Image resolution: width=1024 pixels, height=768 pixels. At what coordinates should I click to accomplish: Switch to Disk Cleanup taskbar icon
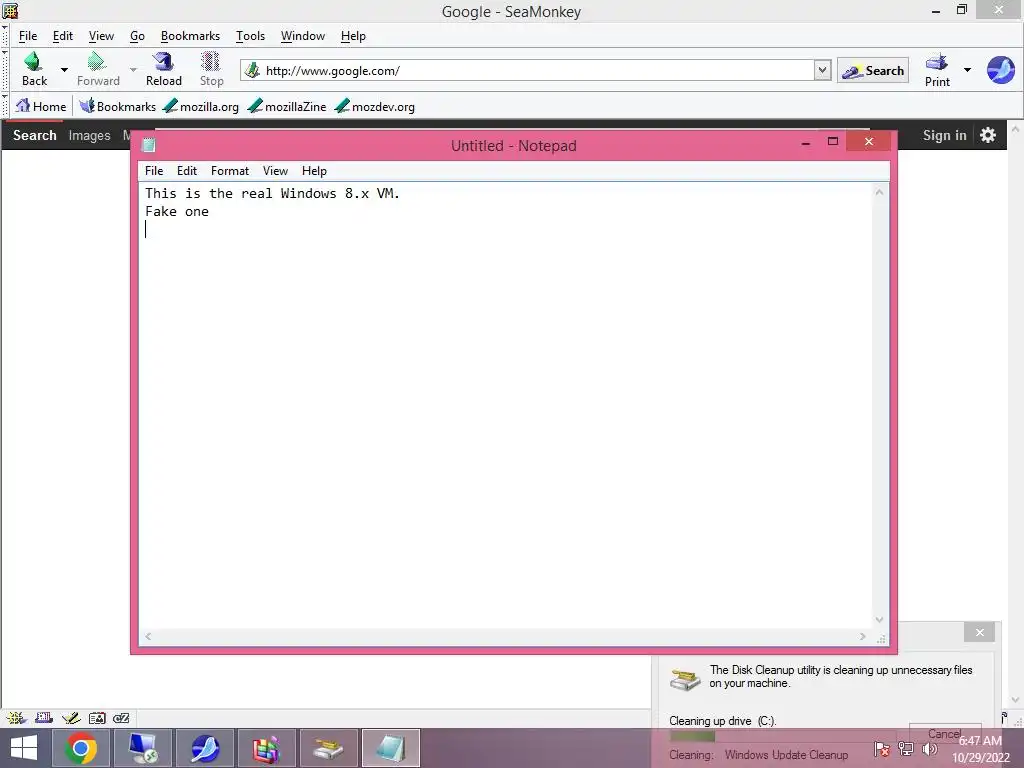(329, 748)
